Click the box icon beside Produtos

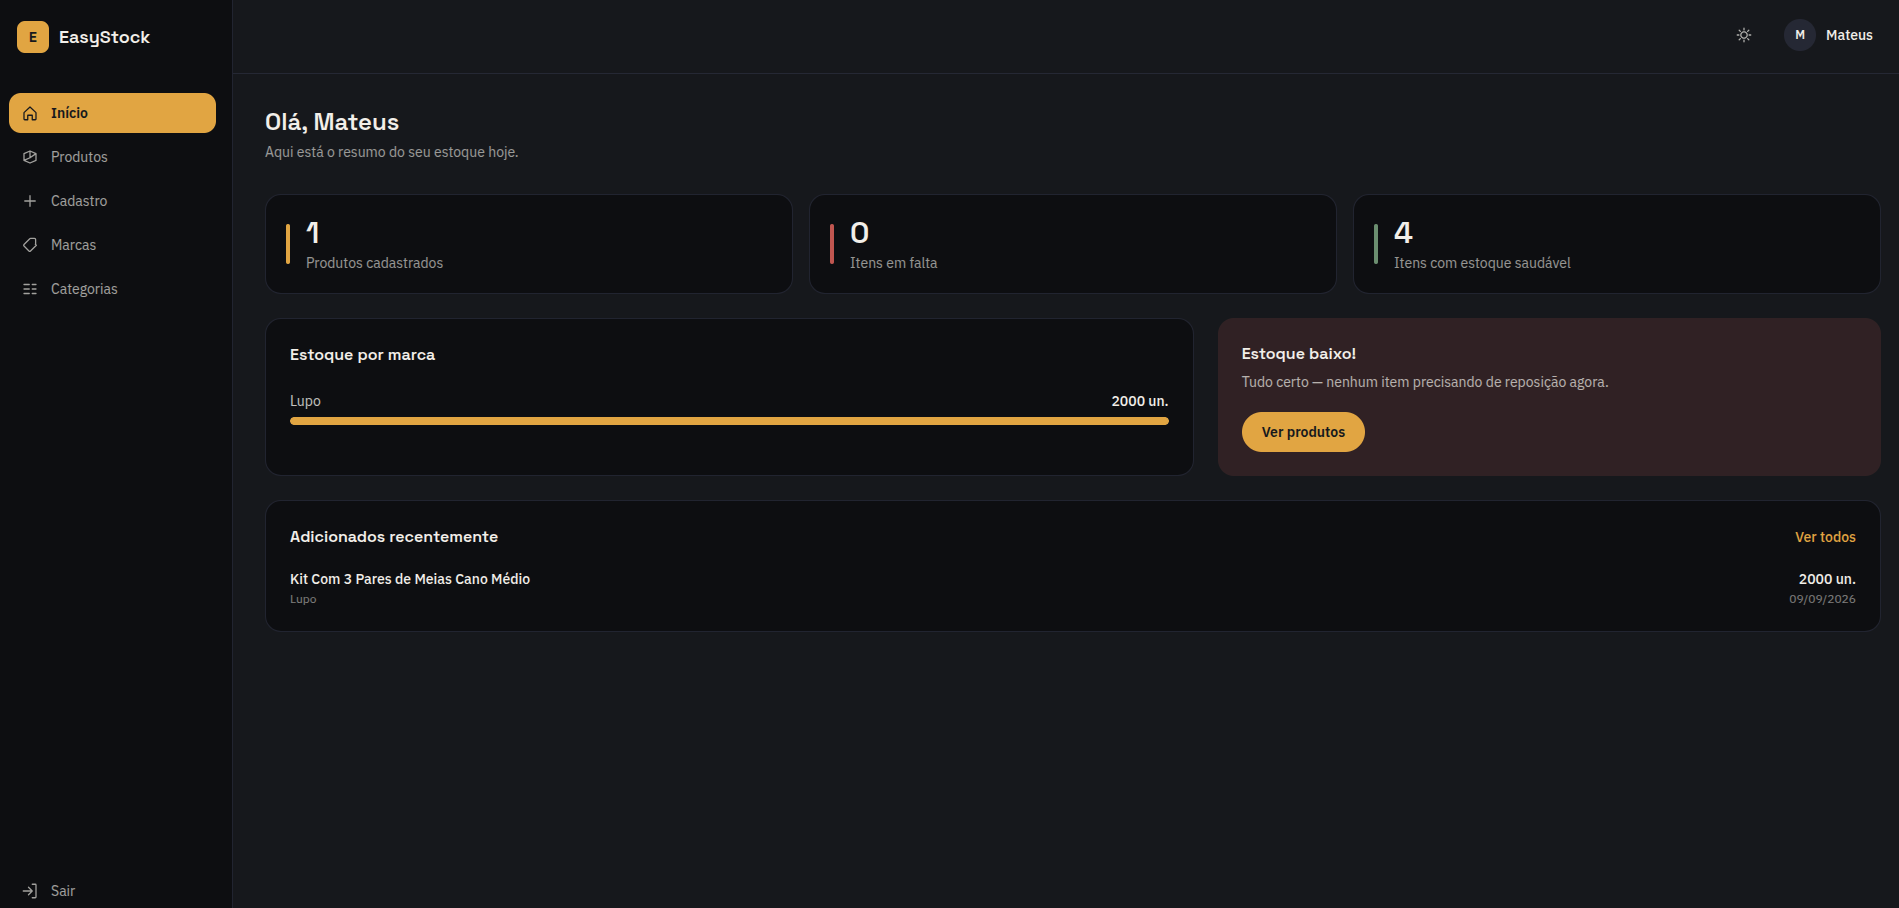click(x=30, y=157)
